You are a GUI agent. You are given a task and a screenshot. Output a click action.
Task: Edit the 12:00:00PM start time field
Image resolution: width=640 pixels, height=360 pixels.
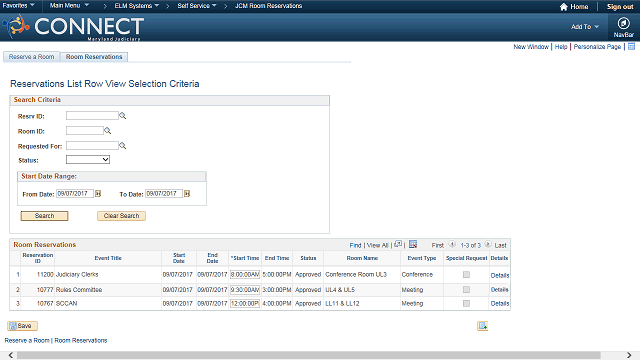(x=244, y=303)
